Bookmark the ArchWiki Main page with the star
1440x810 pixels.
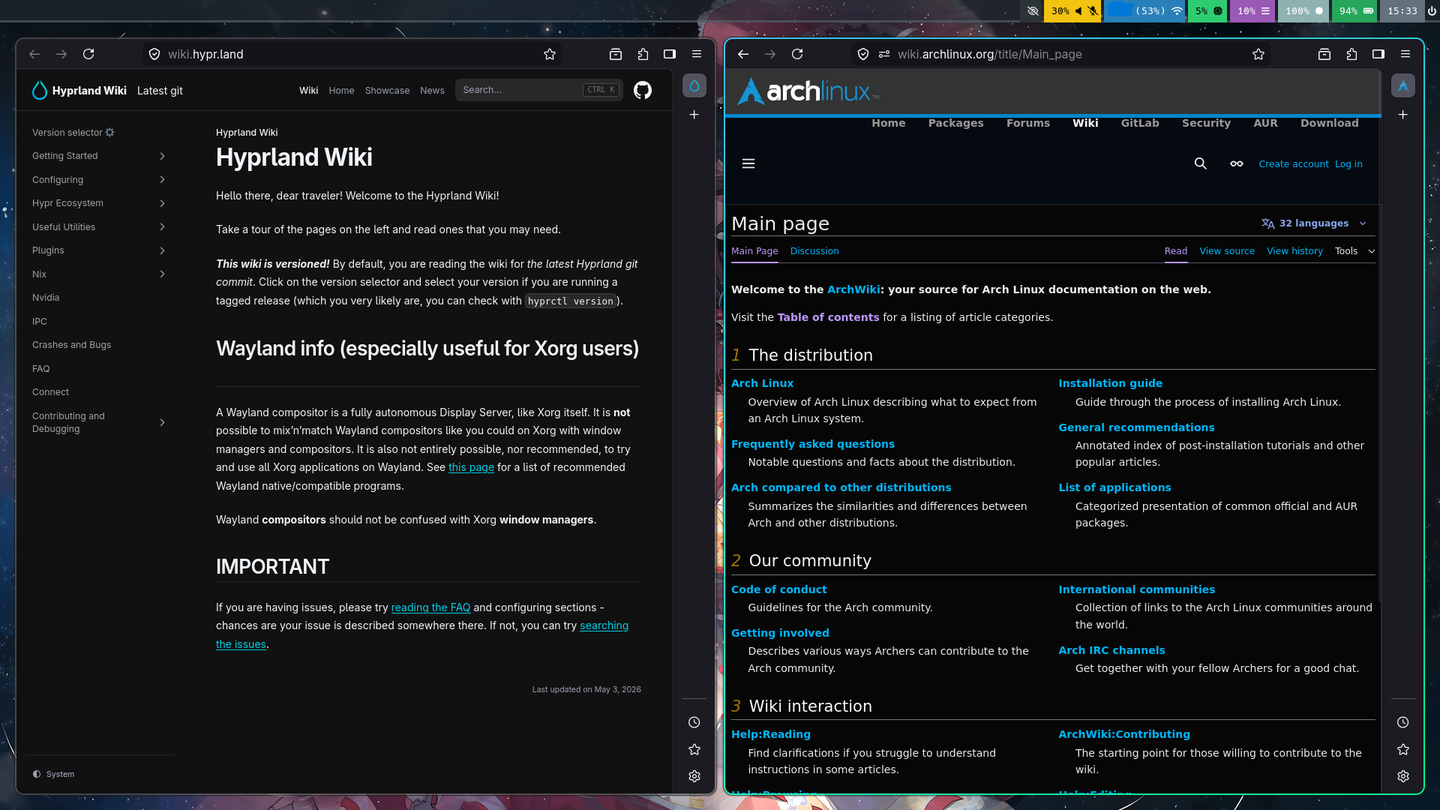point(1258,54)
